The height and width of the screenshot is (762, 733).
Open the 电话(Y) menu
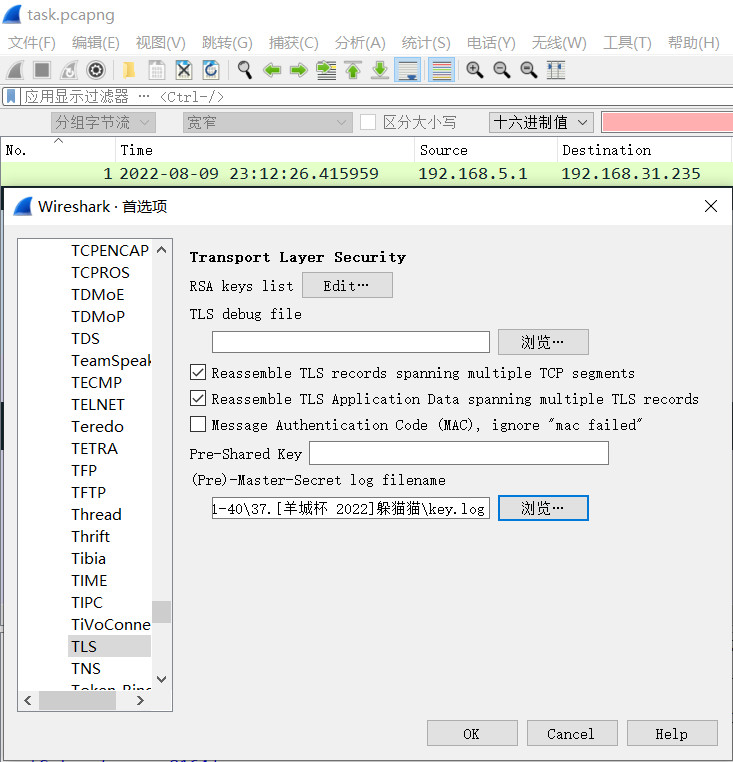click(x=491, y=43)
